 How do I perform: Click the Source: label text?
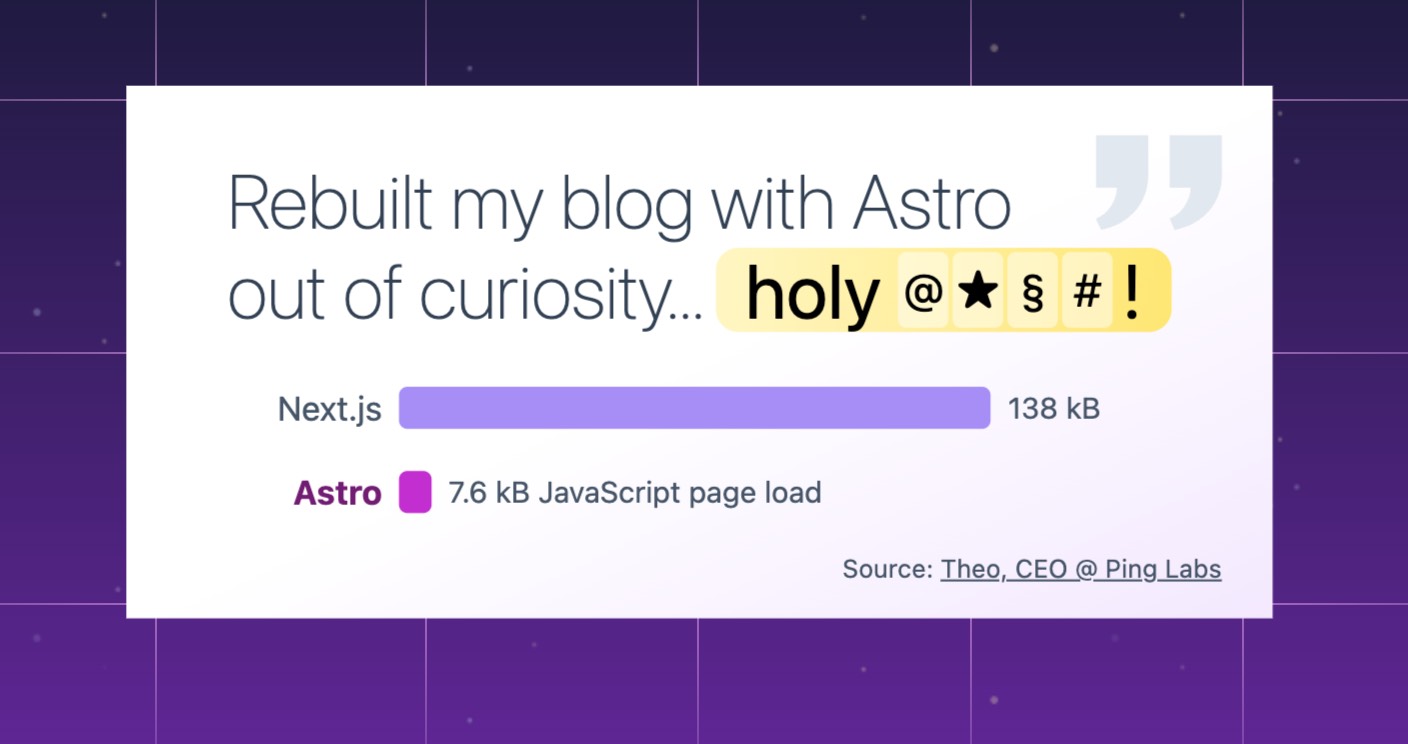click(x=887, y=570)
